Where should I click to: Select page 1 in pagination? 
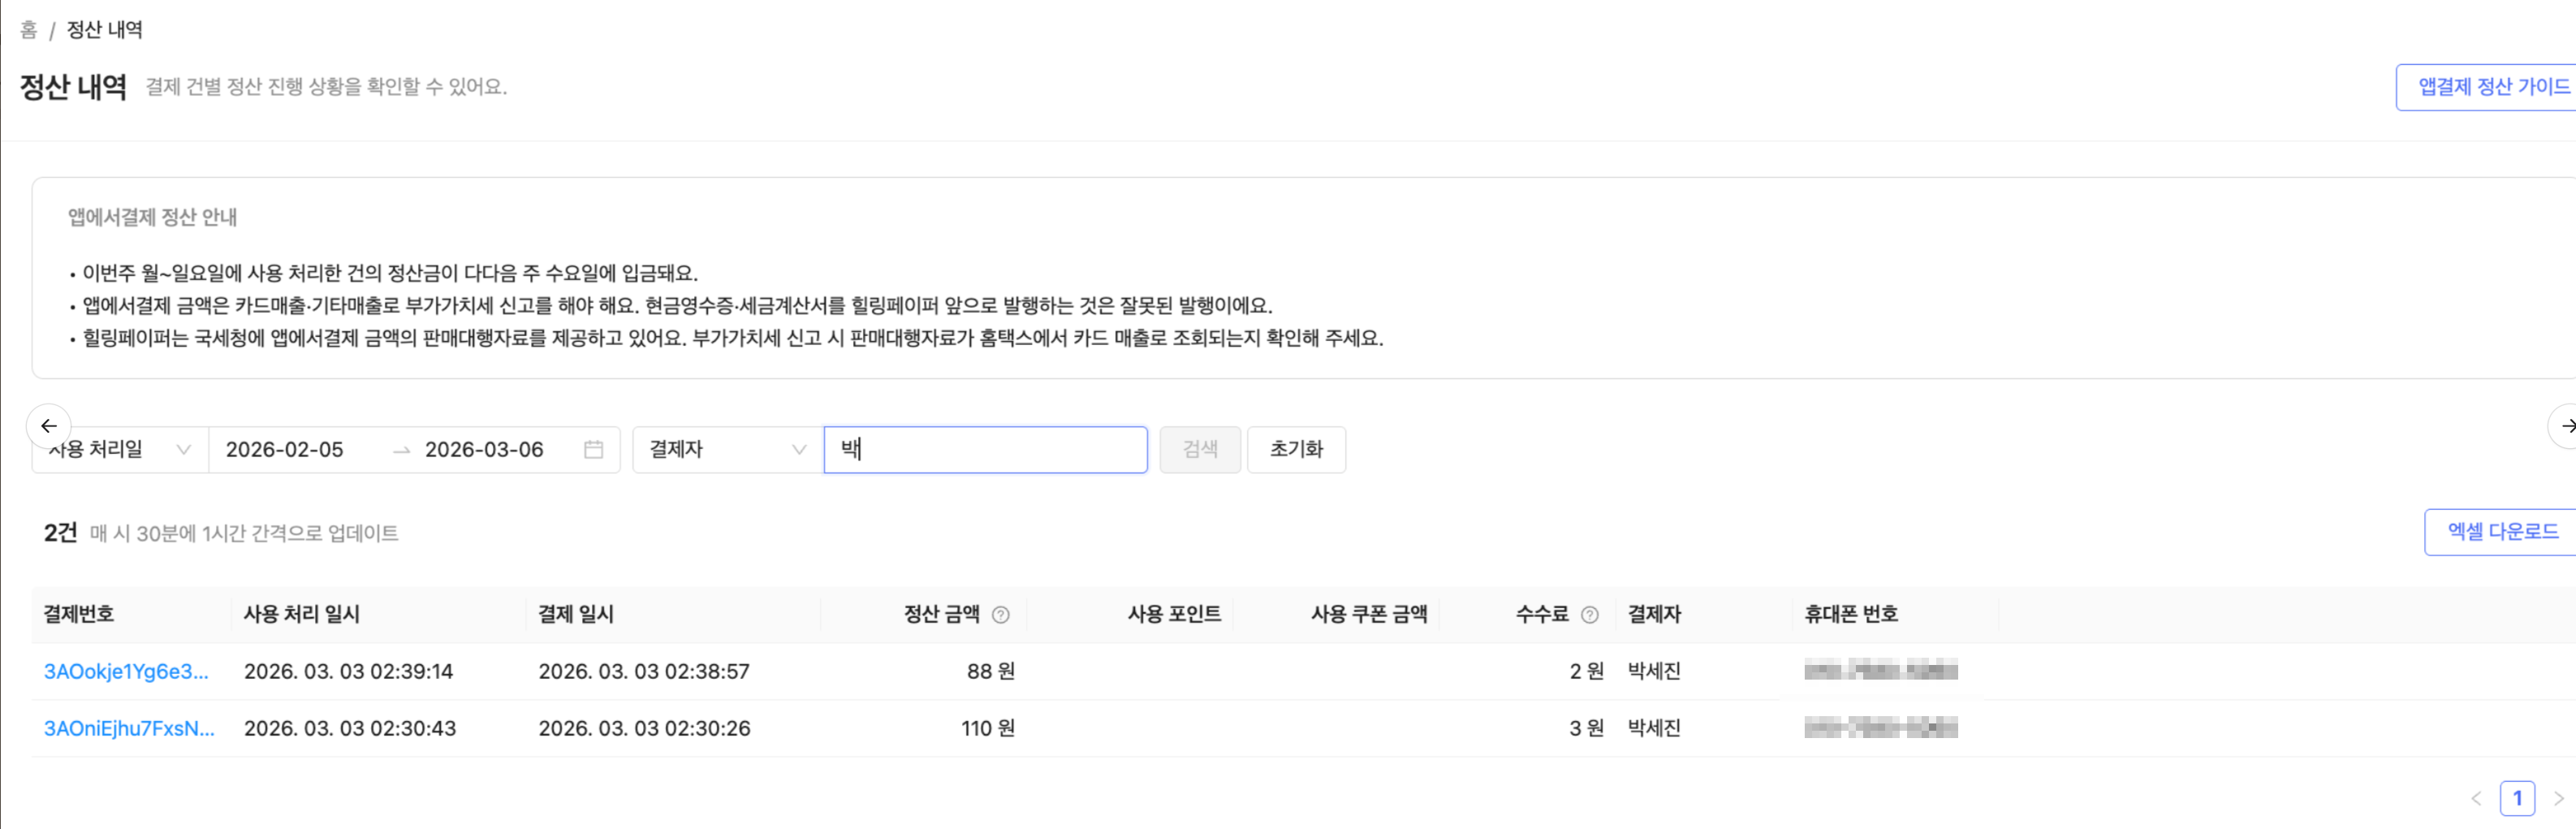2517,798
